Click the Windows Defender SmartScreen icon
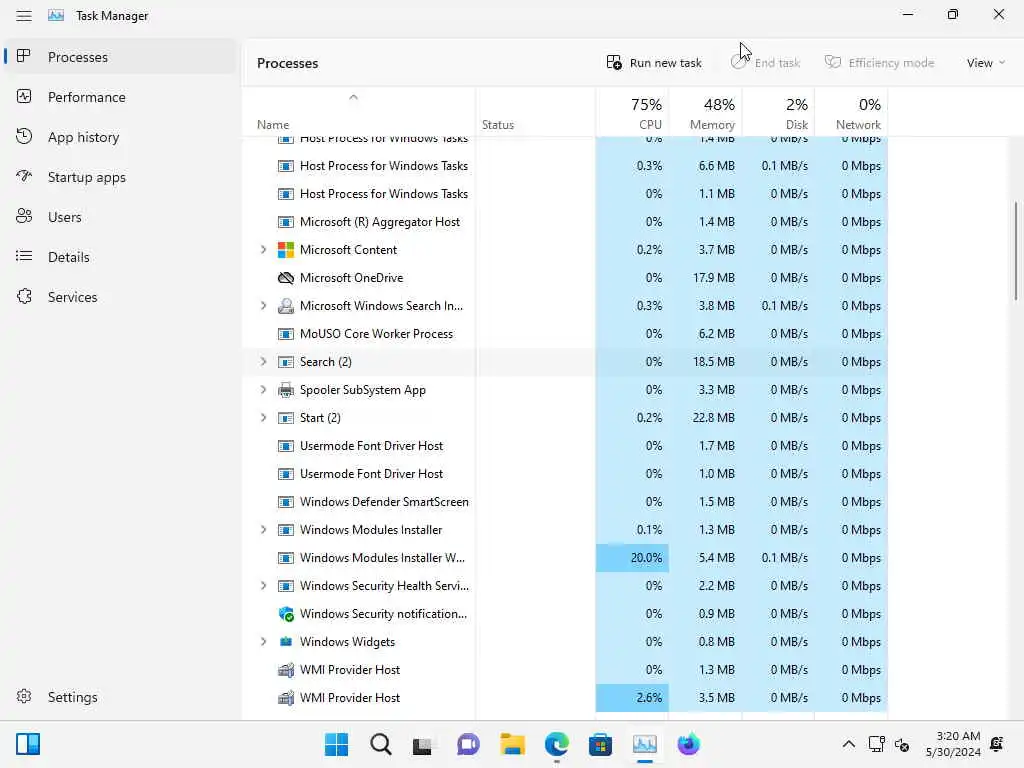Screen dimensions: 1024x768 coord(285,502)
